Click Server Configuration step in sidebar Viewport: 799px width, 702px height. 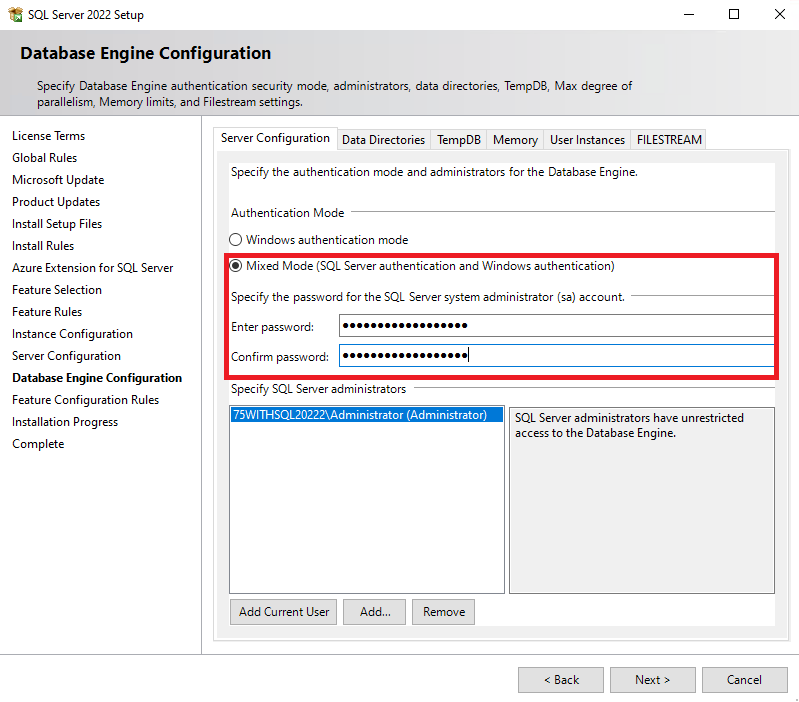[x=66, y=356]
